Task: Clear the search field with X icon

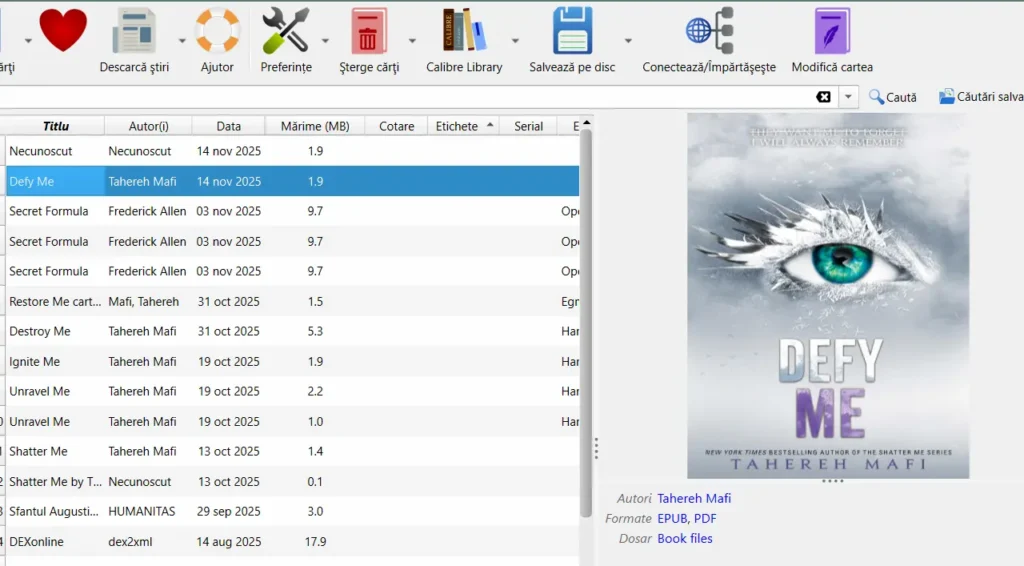Action: point(823,97)
